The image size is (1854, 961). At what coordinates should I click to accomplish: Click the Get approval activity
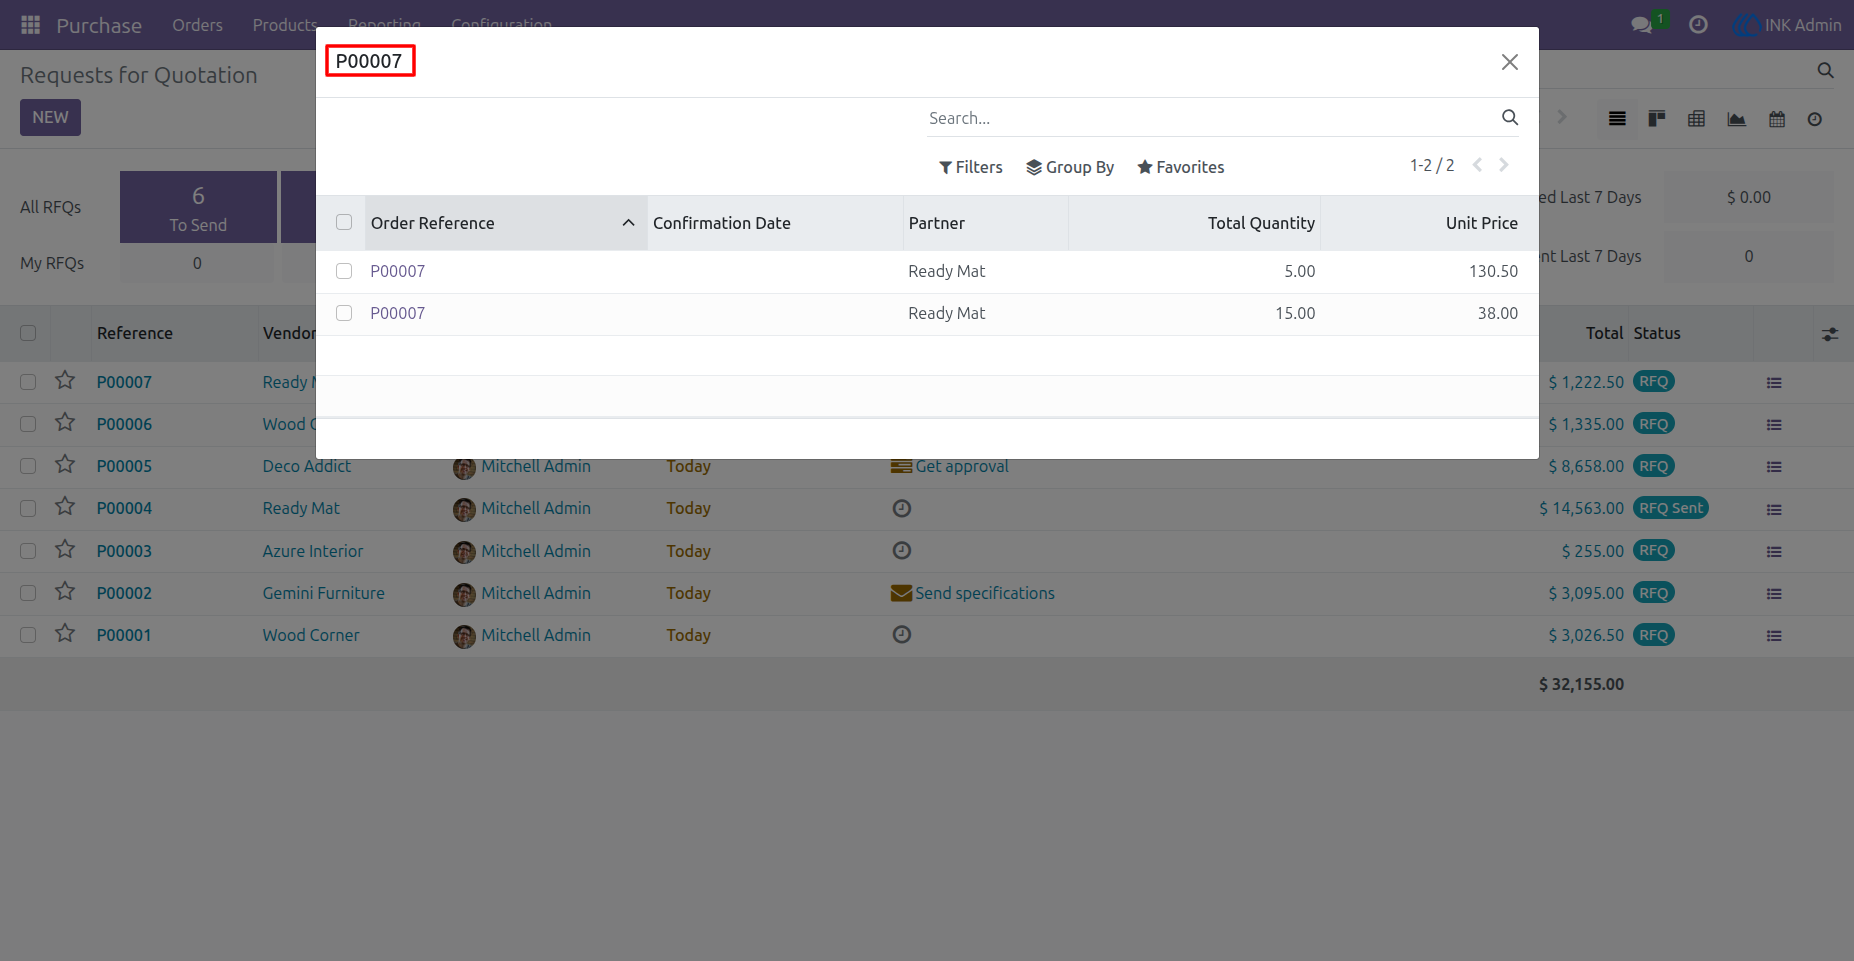coord(962,466)
